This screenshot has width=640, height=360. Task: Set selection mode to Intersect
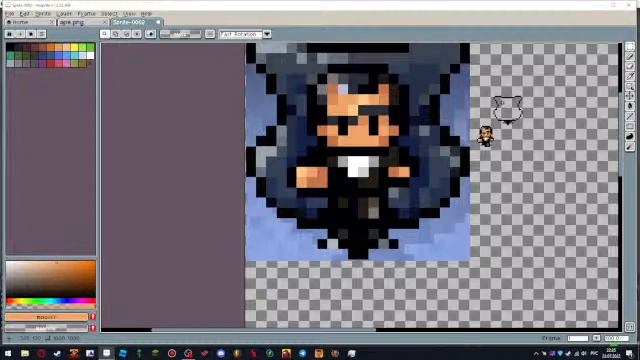click(137, 34)
